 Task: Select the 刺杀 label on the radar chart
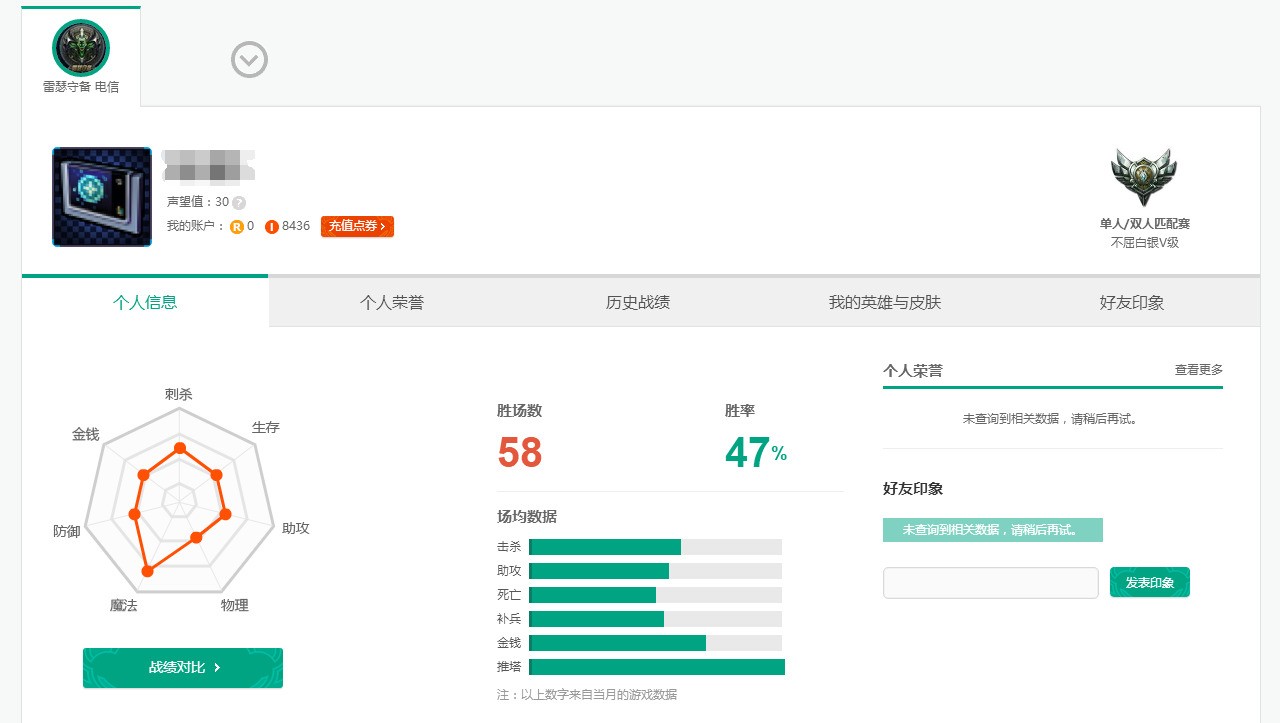179,394
